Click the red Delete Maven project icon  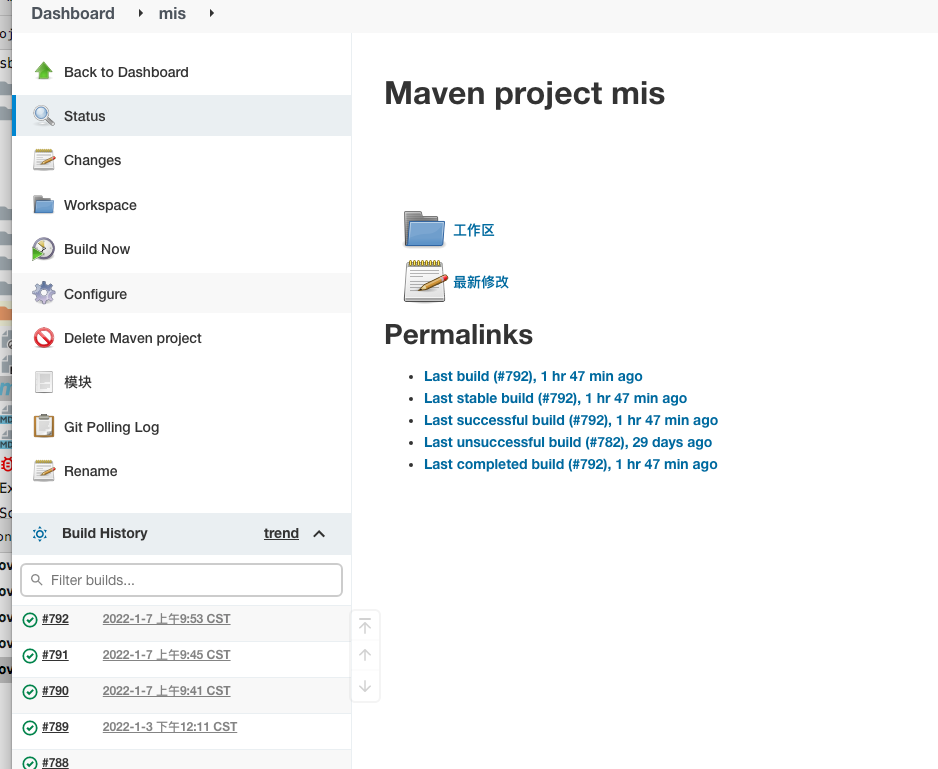point(44,338)
